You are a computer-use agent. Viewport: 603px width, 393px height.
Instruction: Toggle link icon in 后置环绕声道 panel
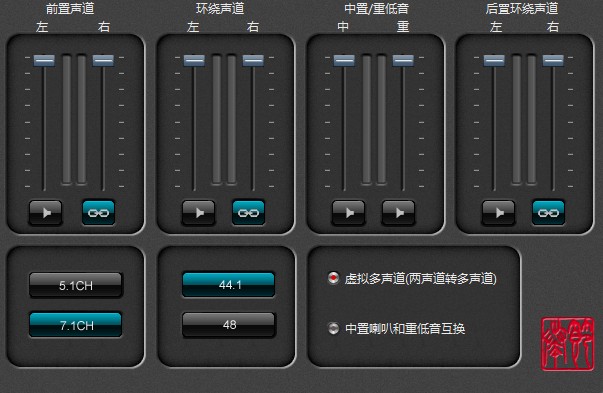click(548, 212)
